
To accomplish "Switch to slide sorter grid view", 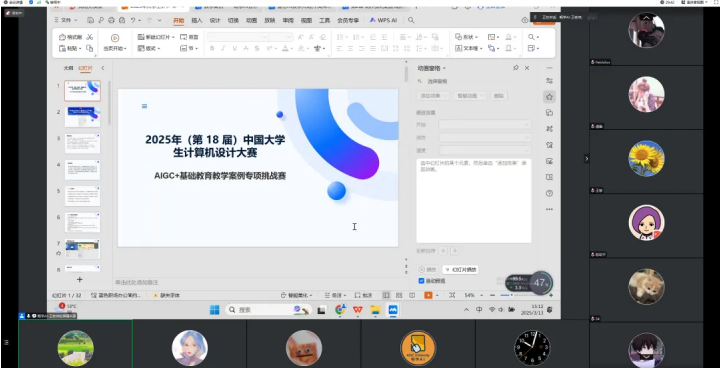I will (x=399, y=295).
